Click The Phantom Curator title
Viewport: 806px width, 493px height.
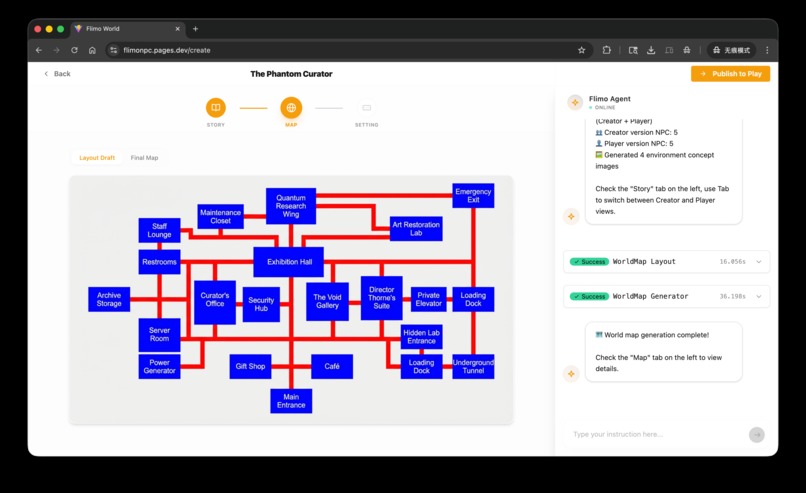coord(291,74)
